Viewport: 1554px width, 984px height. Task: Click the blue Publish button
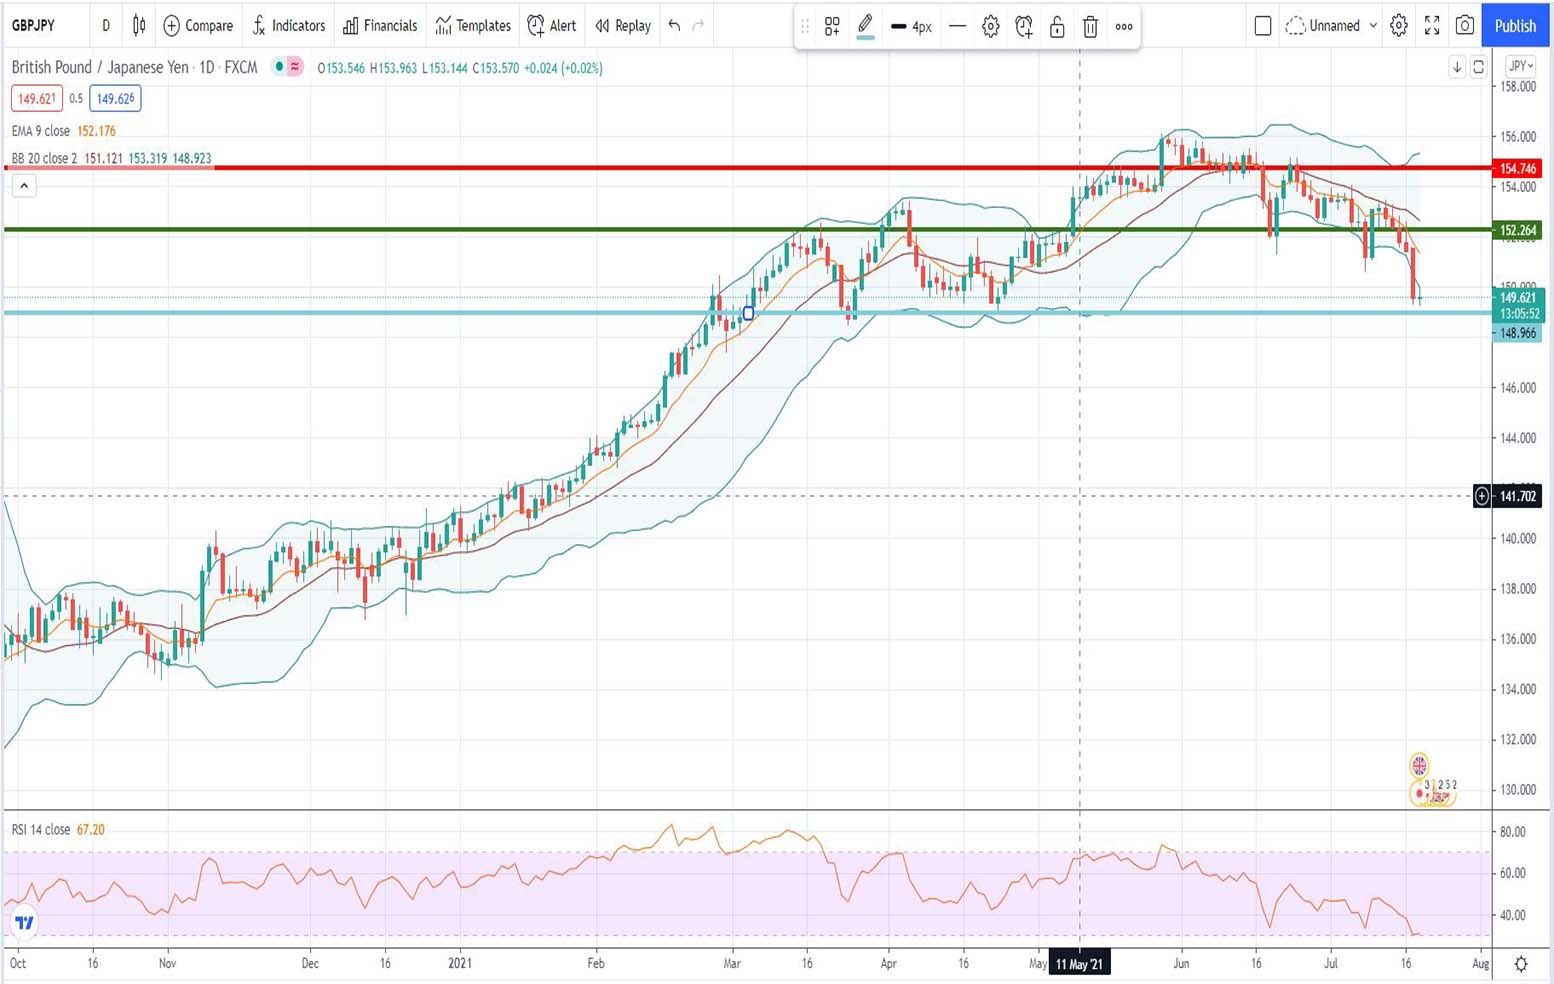click(x=1515, y=26)
